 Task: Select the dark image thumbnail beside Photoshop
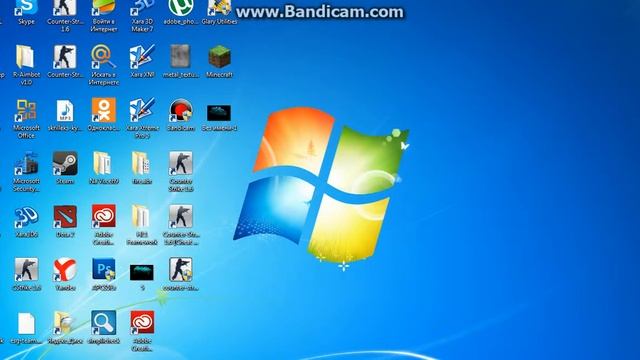click(142, 277)
